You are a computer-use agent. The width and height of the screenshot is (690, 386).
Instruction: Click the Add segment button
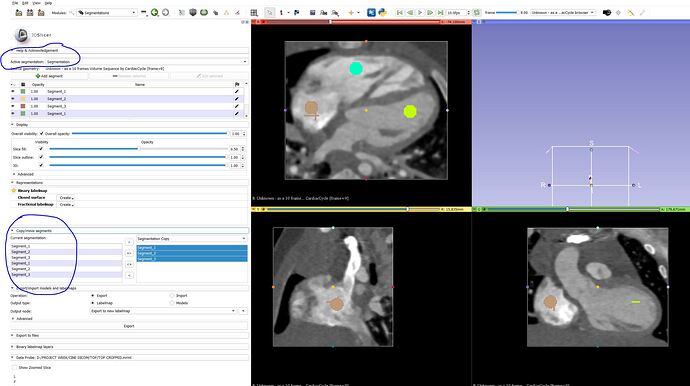(49, 76)
